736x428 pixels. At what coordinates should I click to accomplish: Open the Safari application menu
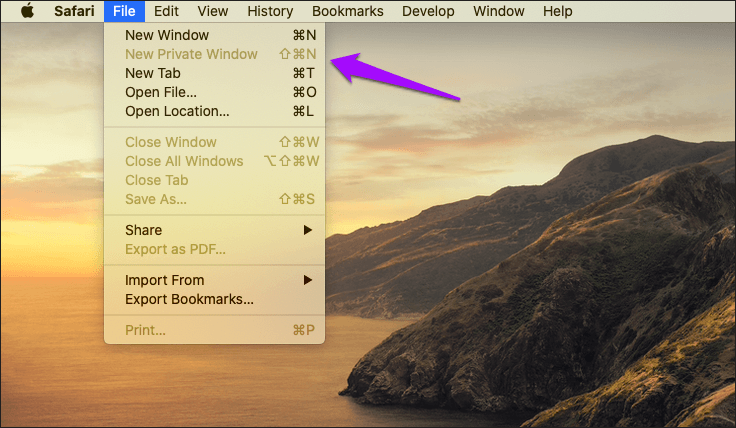tap(74, 11)
